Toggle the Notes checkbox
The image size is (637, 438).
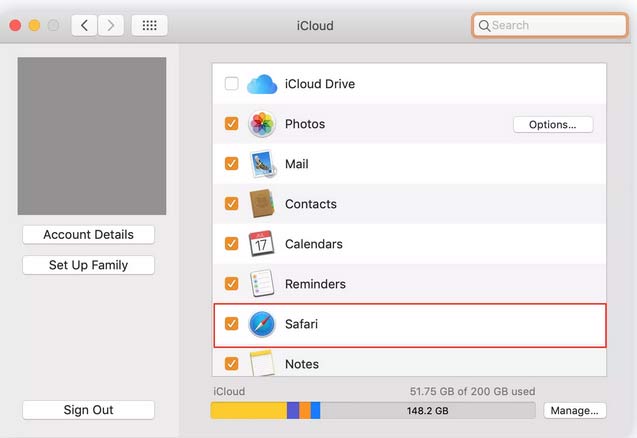(232, 364)
